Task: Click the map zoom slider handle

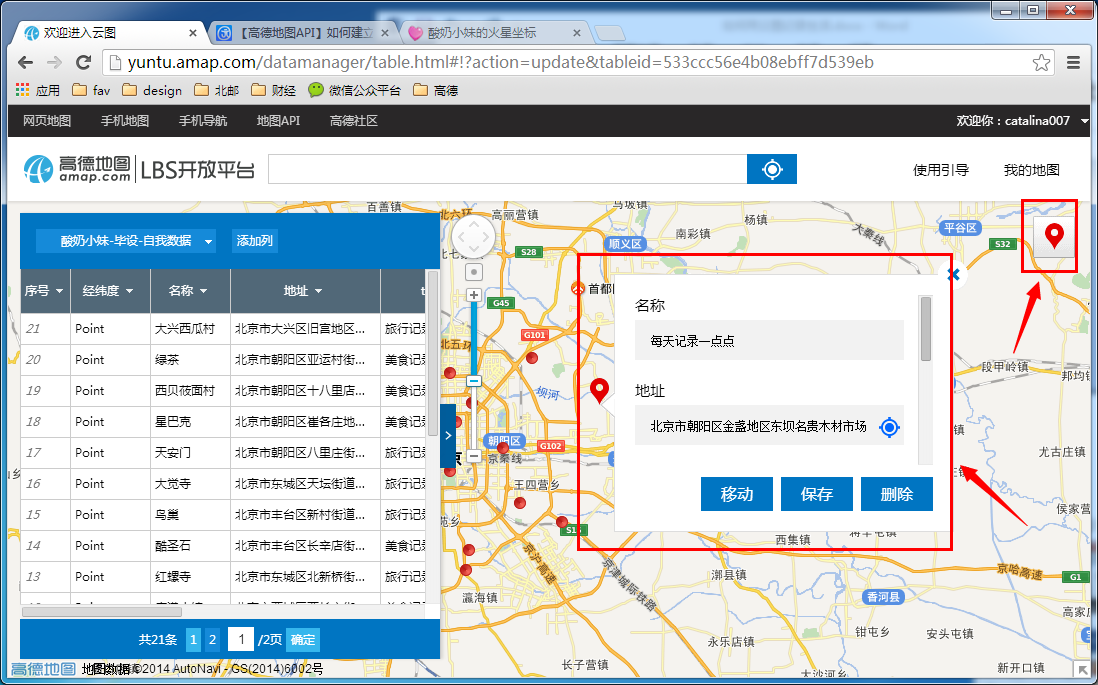Action: click(x=474, y=381)
